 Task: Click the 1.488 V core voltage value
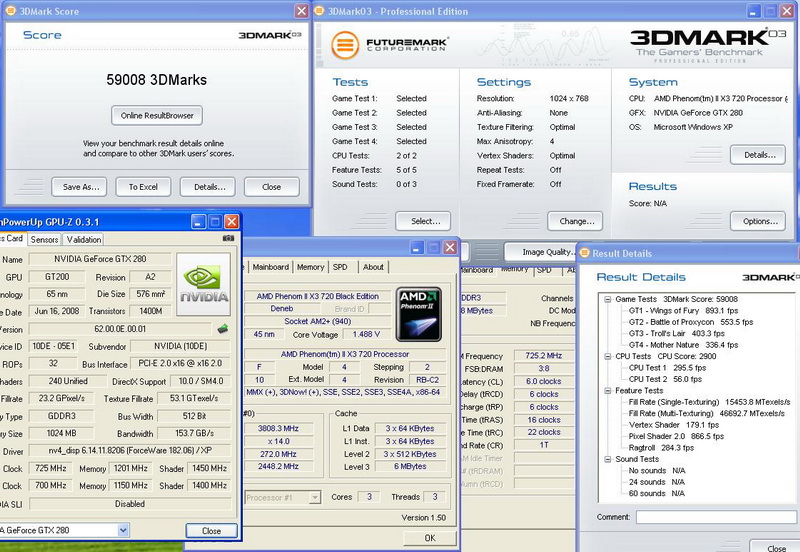point(366,334)
